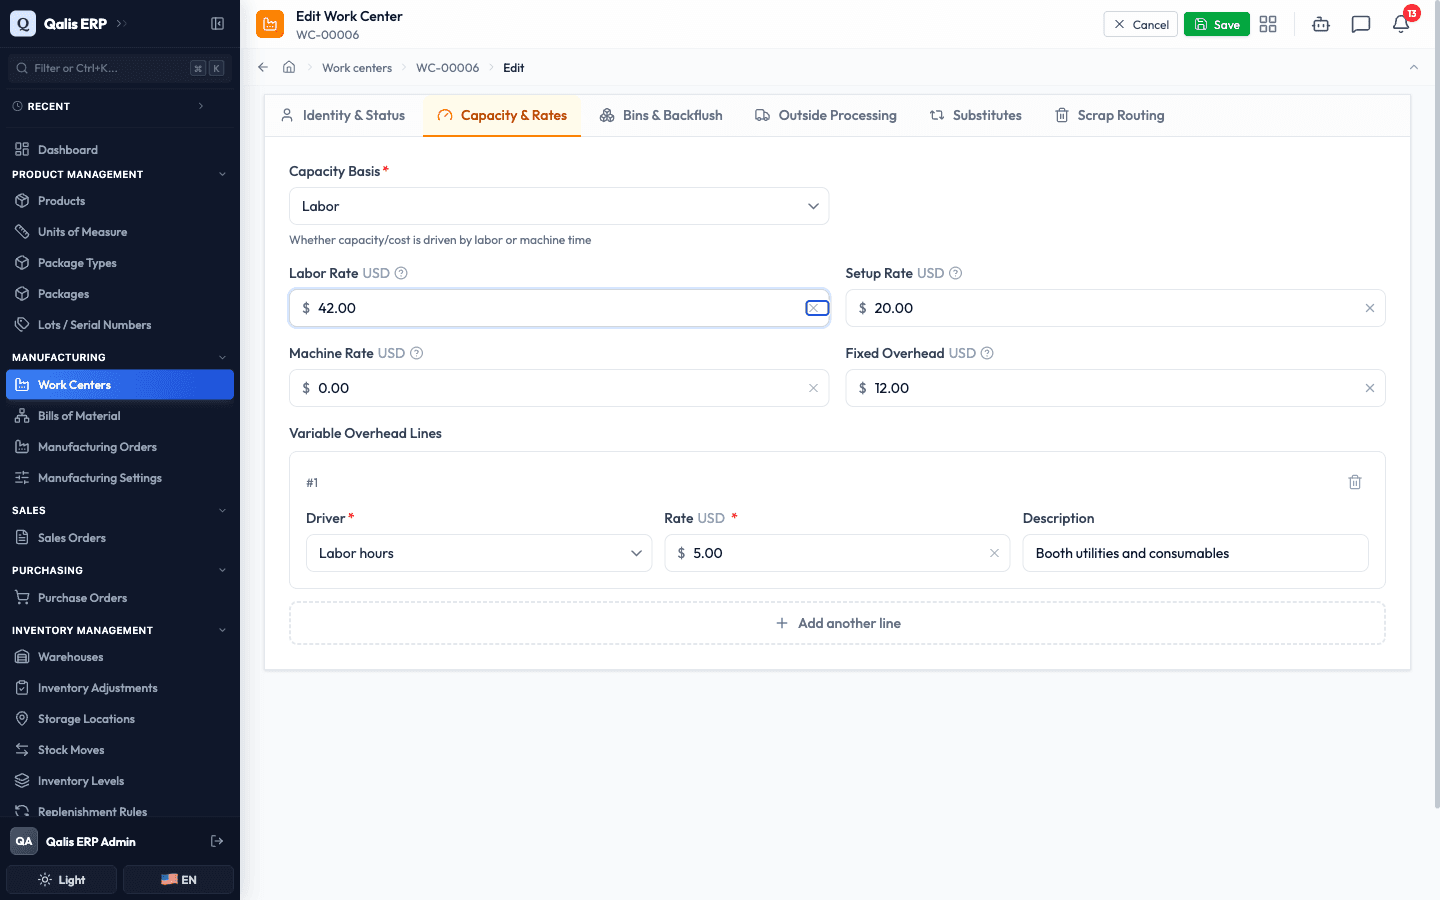Screen dimensions: 1440x900
Task: Switch to the Scrap Routing tab
Action: tap(1110, 115)
